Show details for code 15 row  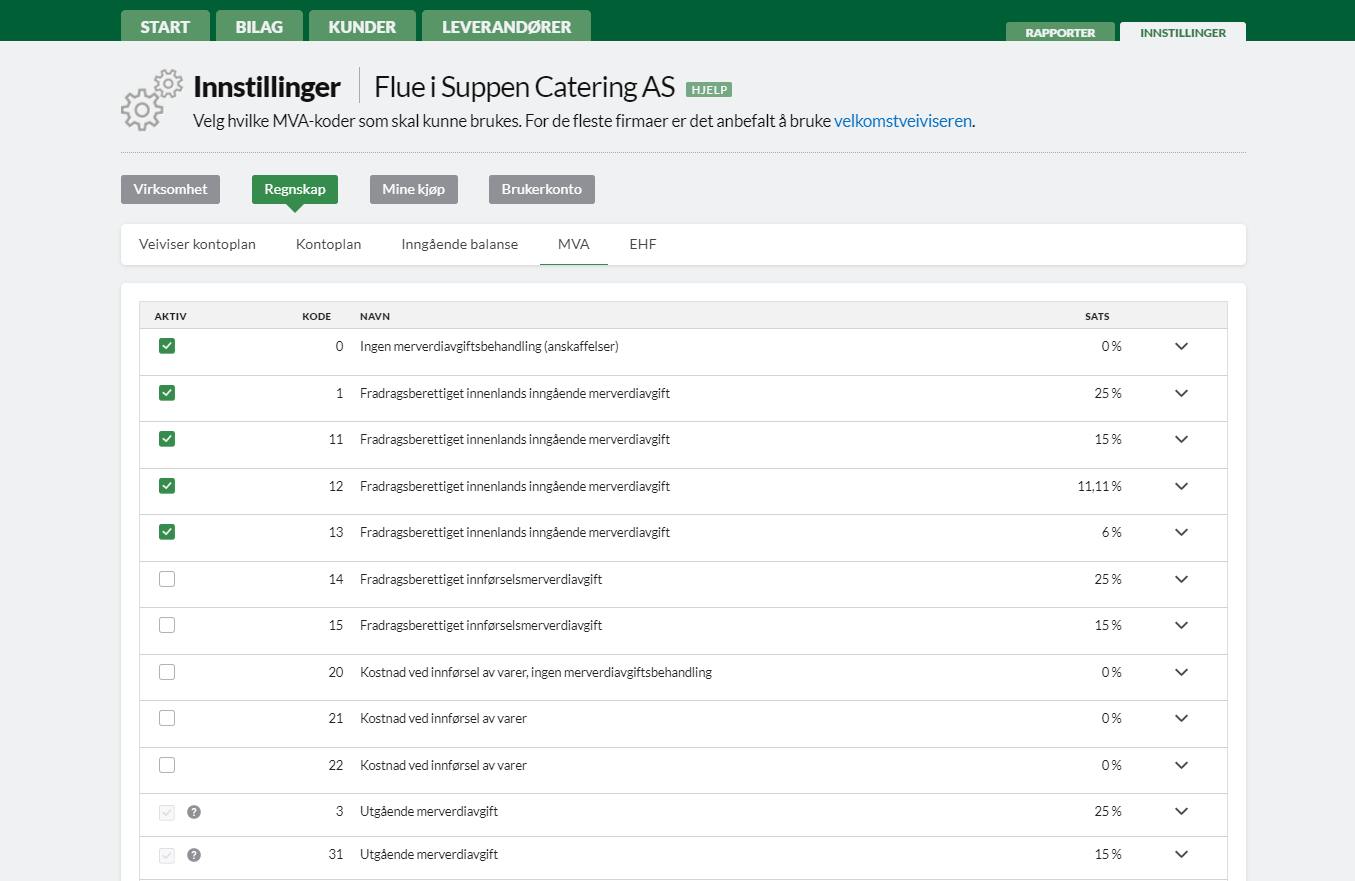[1181, 625]
